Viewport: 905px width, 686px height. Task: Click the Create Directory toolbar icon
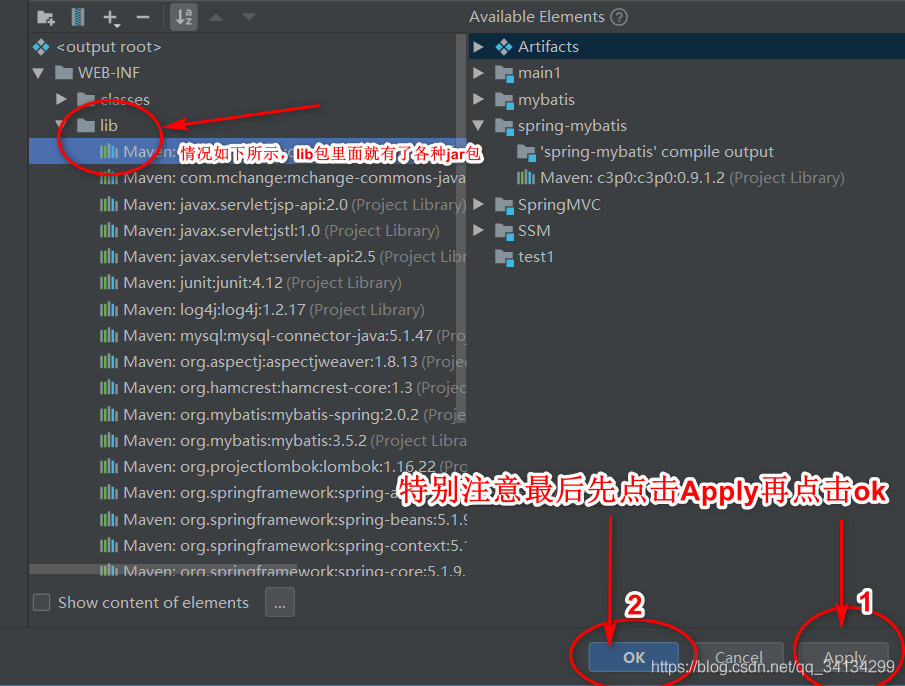[x=46, y=17]
